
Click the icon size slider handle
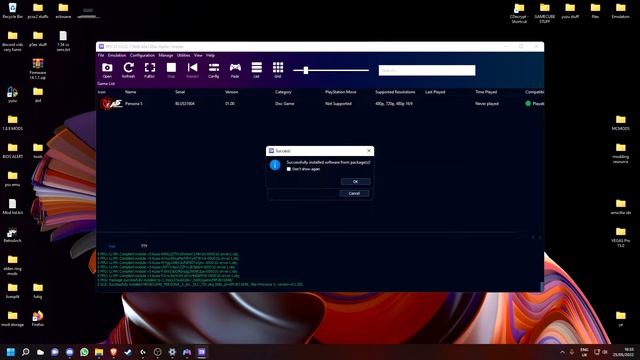click(x=306, y=70)
